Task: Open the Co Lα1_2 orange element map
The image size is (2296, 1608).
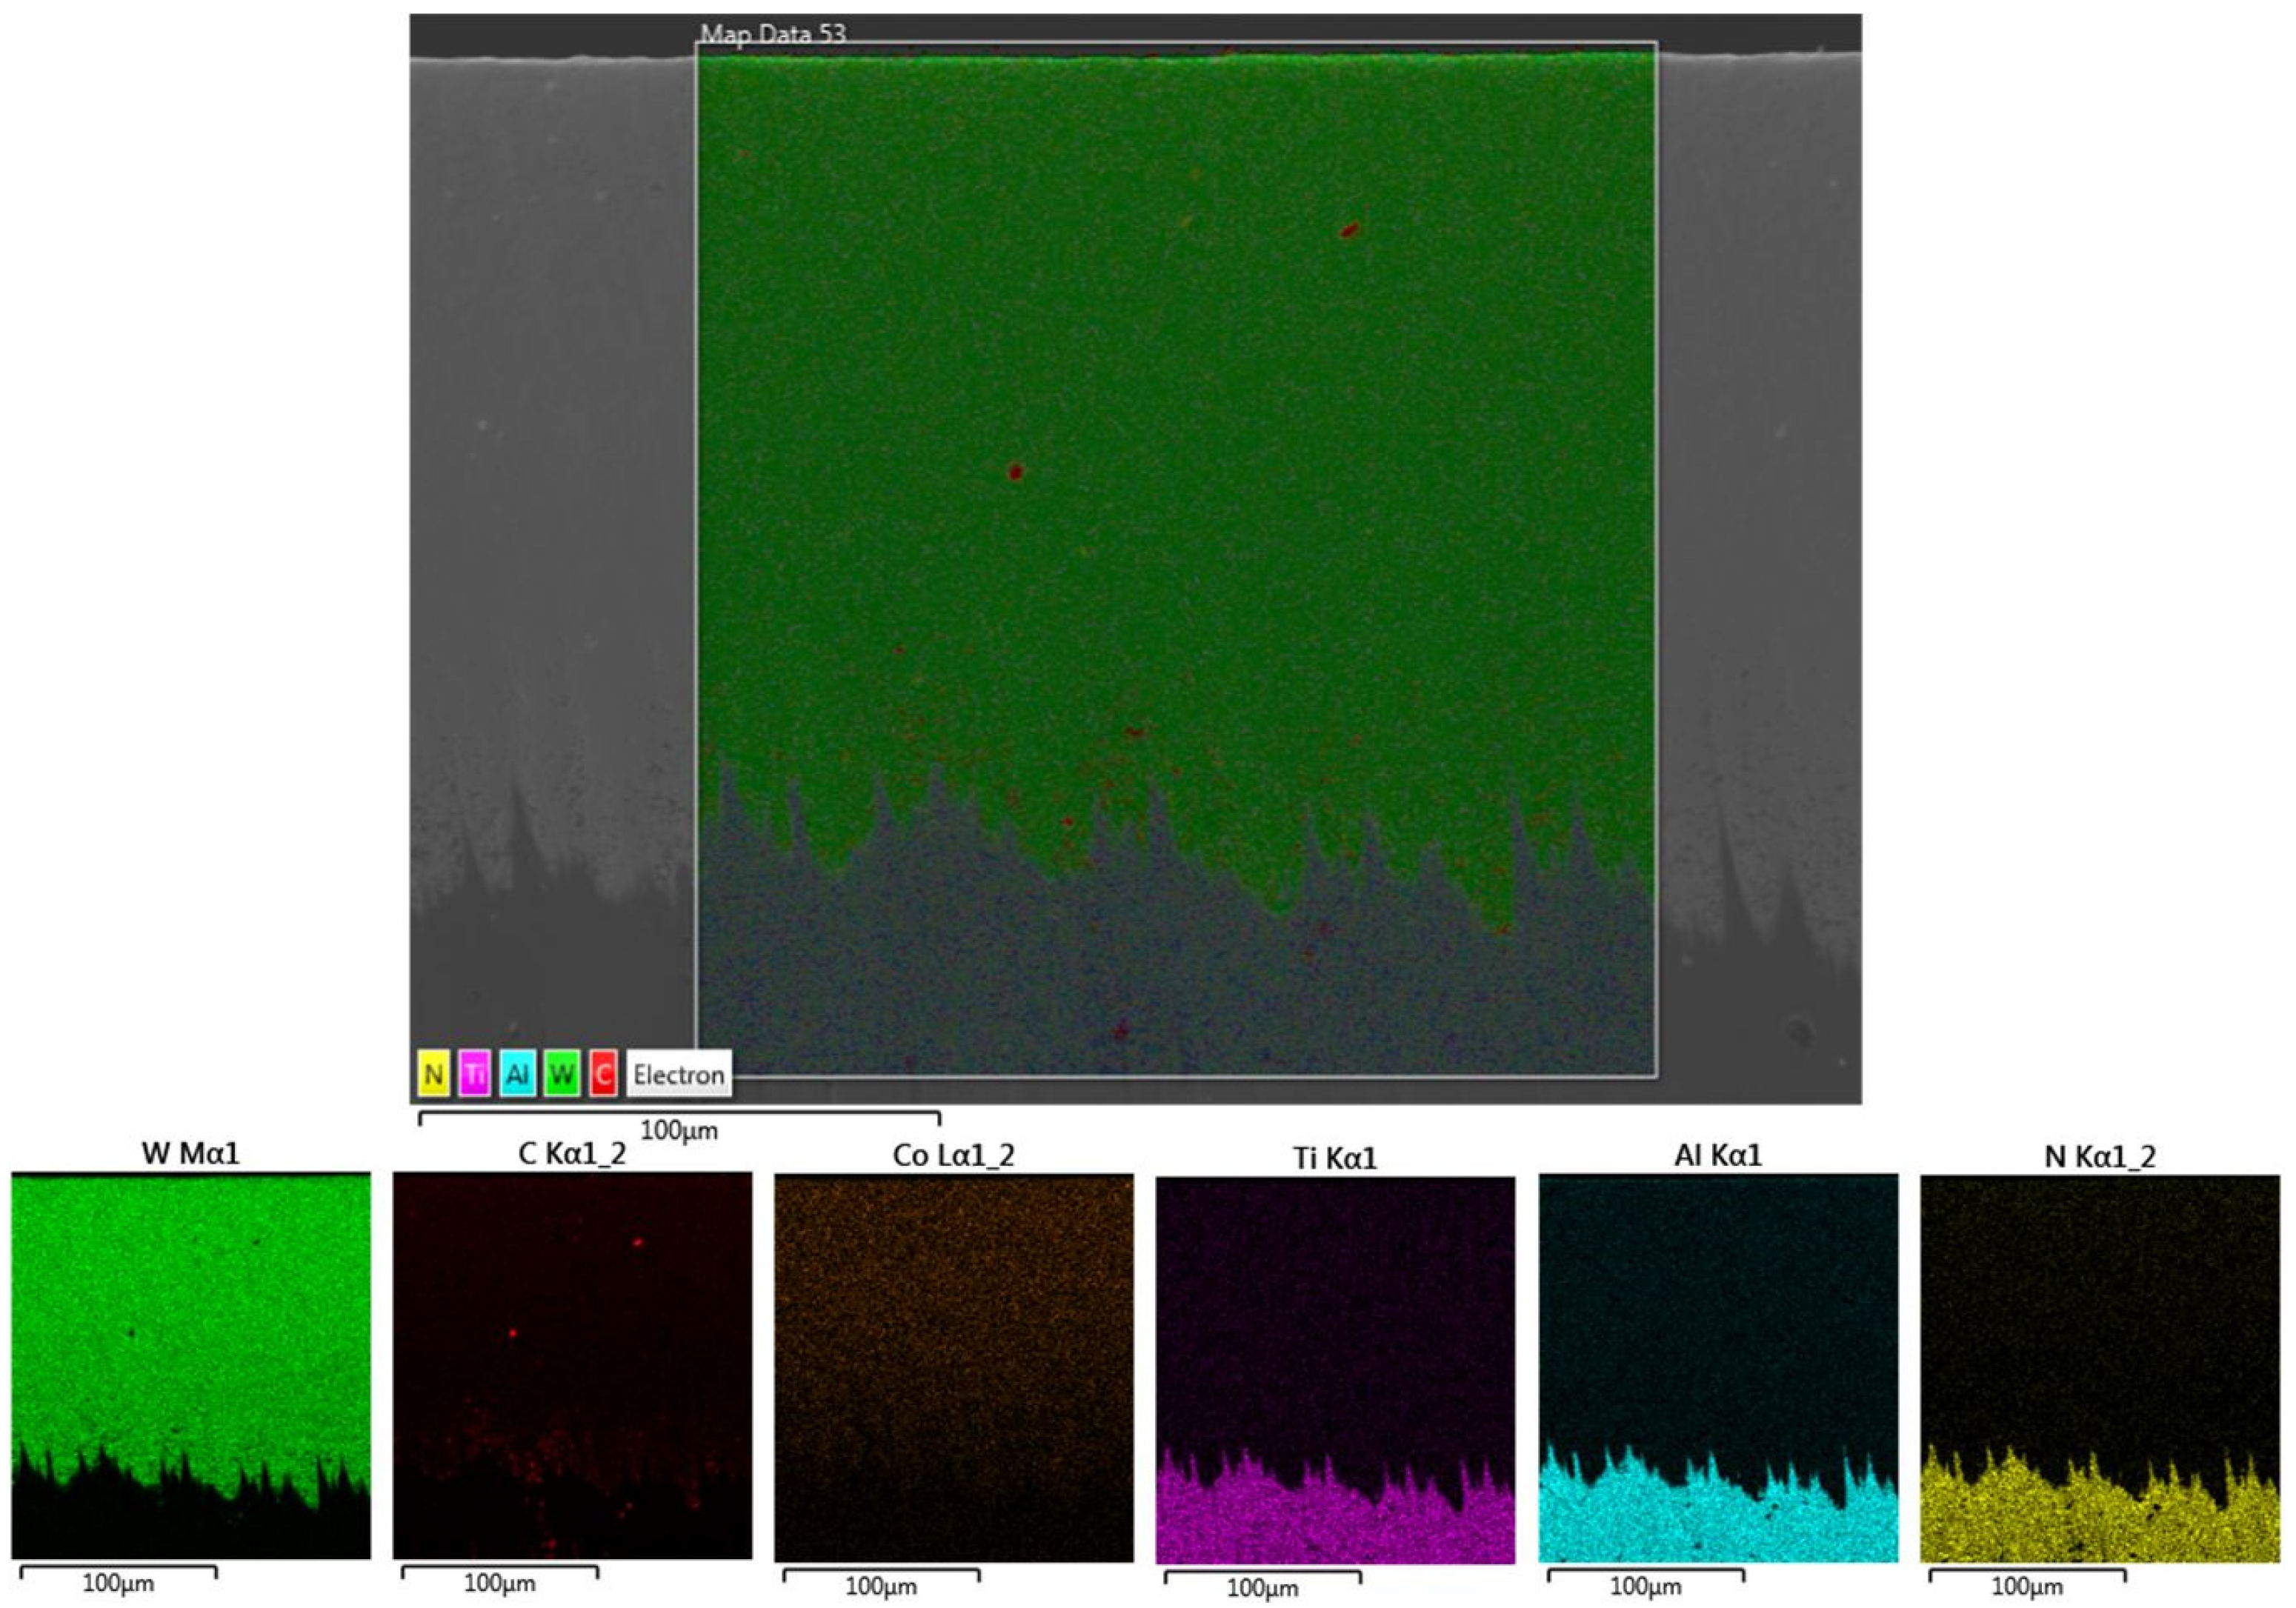Action: pos(954,1368)
